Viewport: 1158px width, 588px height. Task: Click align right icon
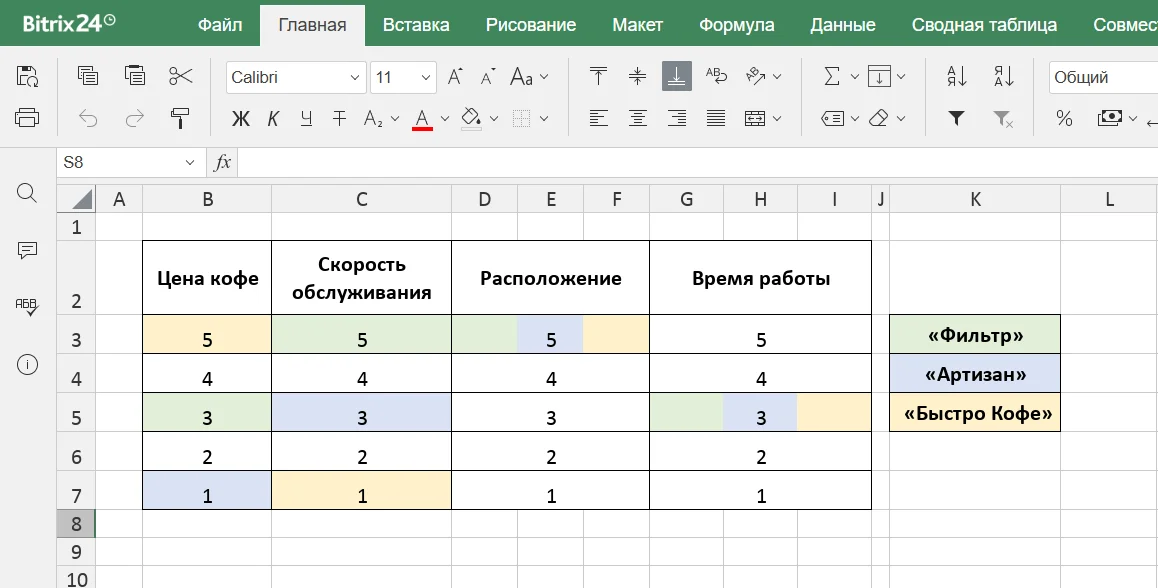click(x=677, y=118)
